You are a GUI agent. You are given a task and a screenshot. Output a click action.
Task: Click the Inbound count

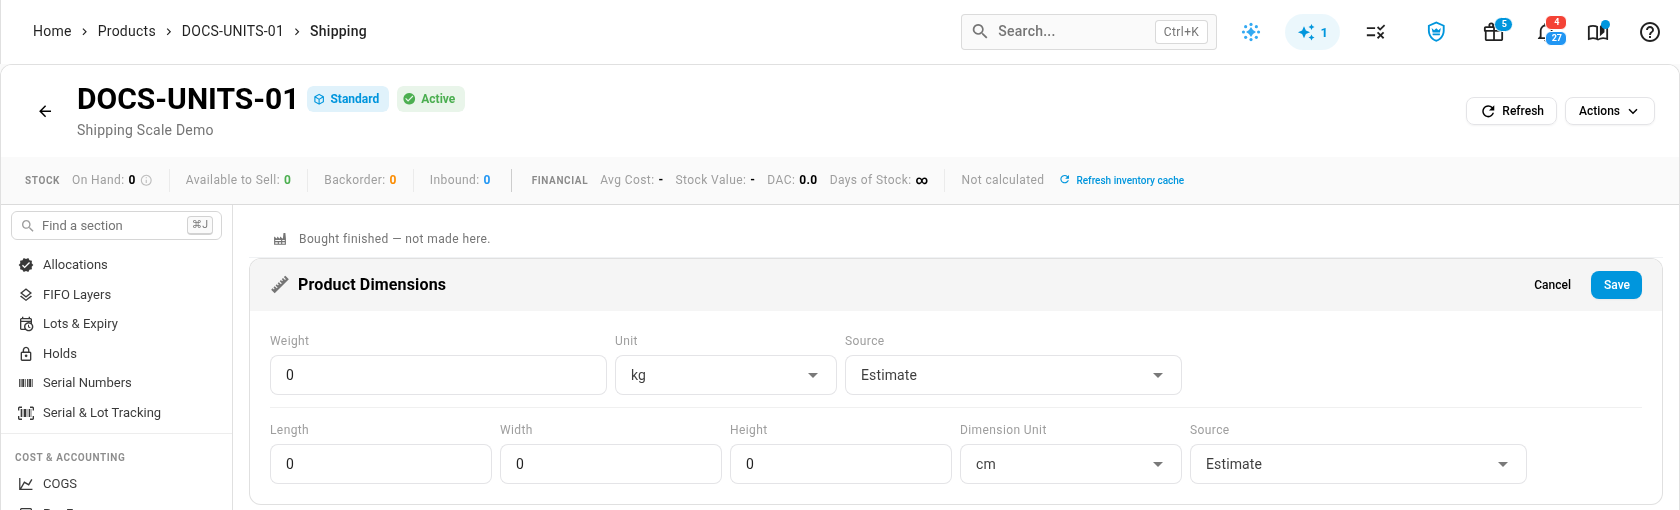click(487, 180)
